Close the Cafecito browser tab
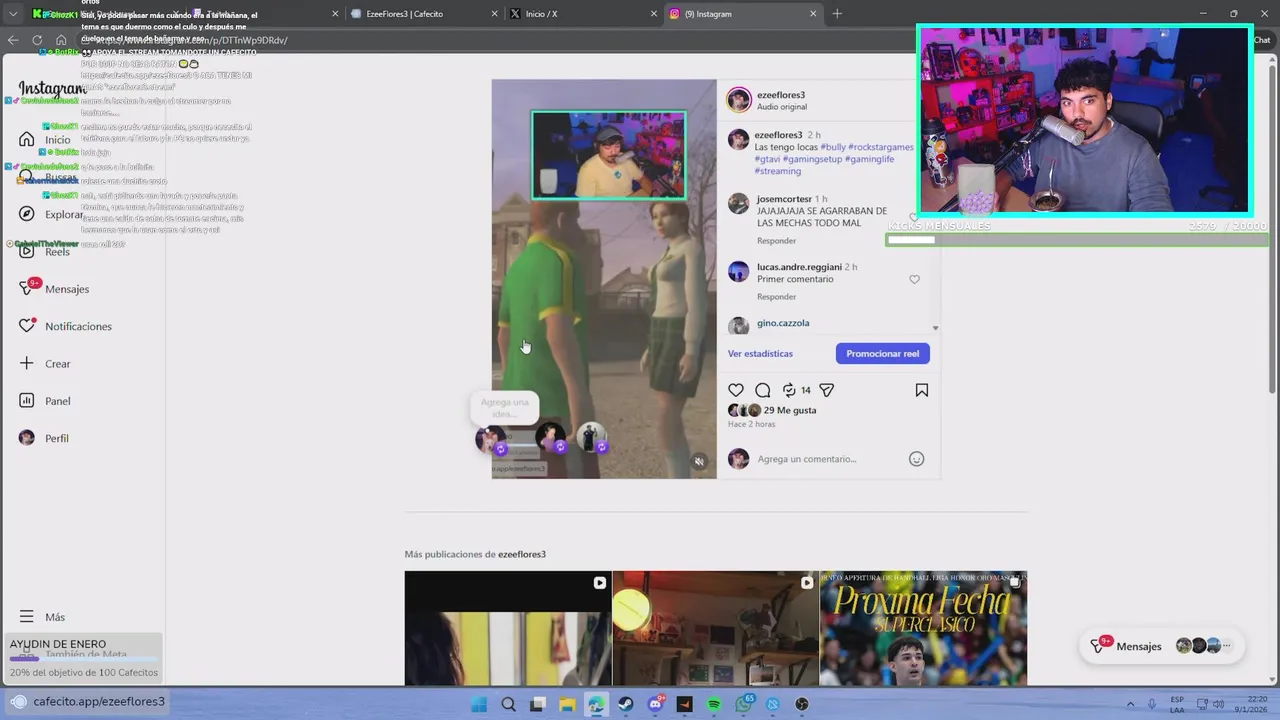Image resolution: width=1280 pixels, height=720 pixels. point(493,14)
